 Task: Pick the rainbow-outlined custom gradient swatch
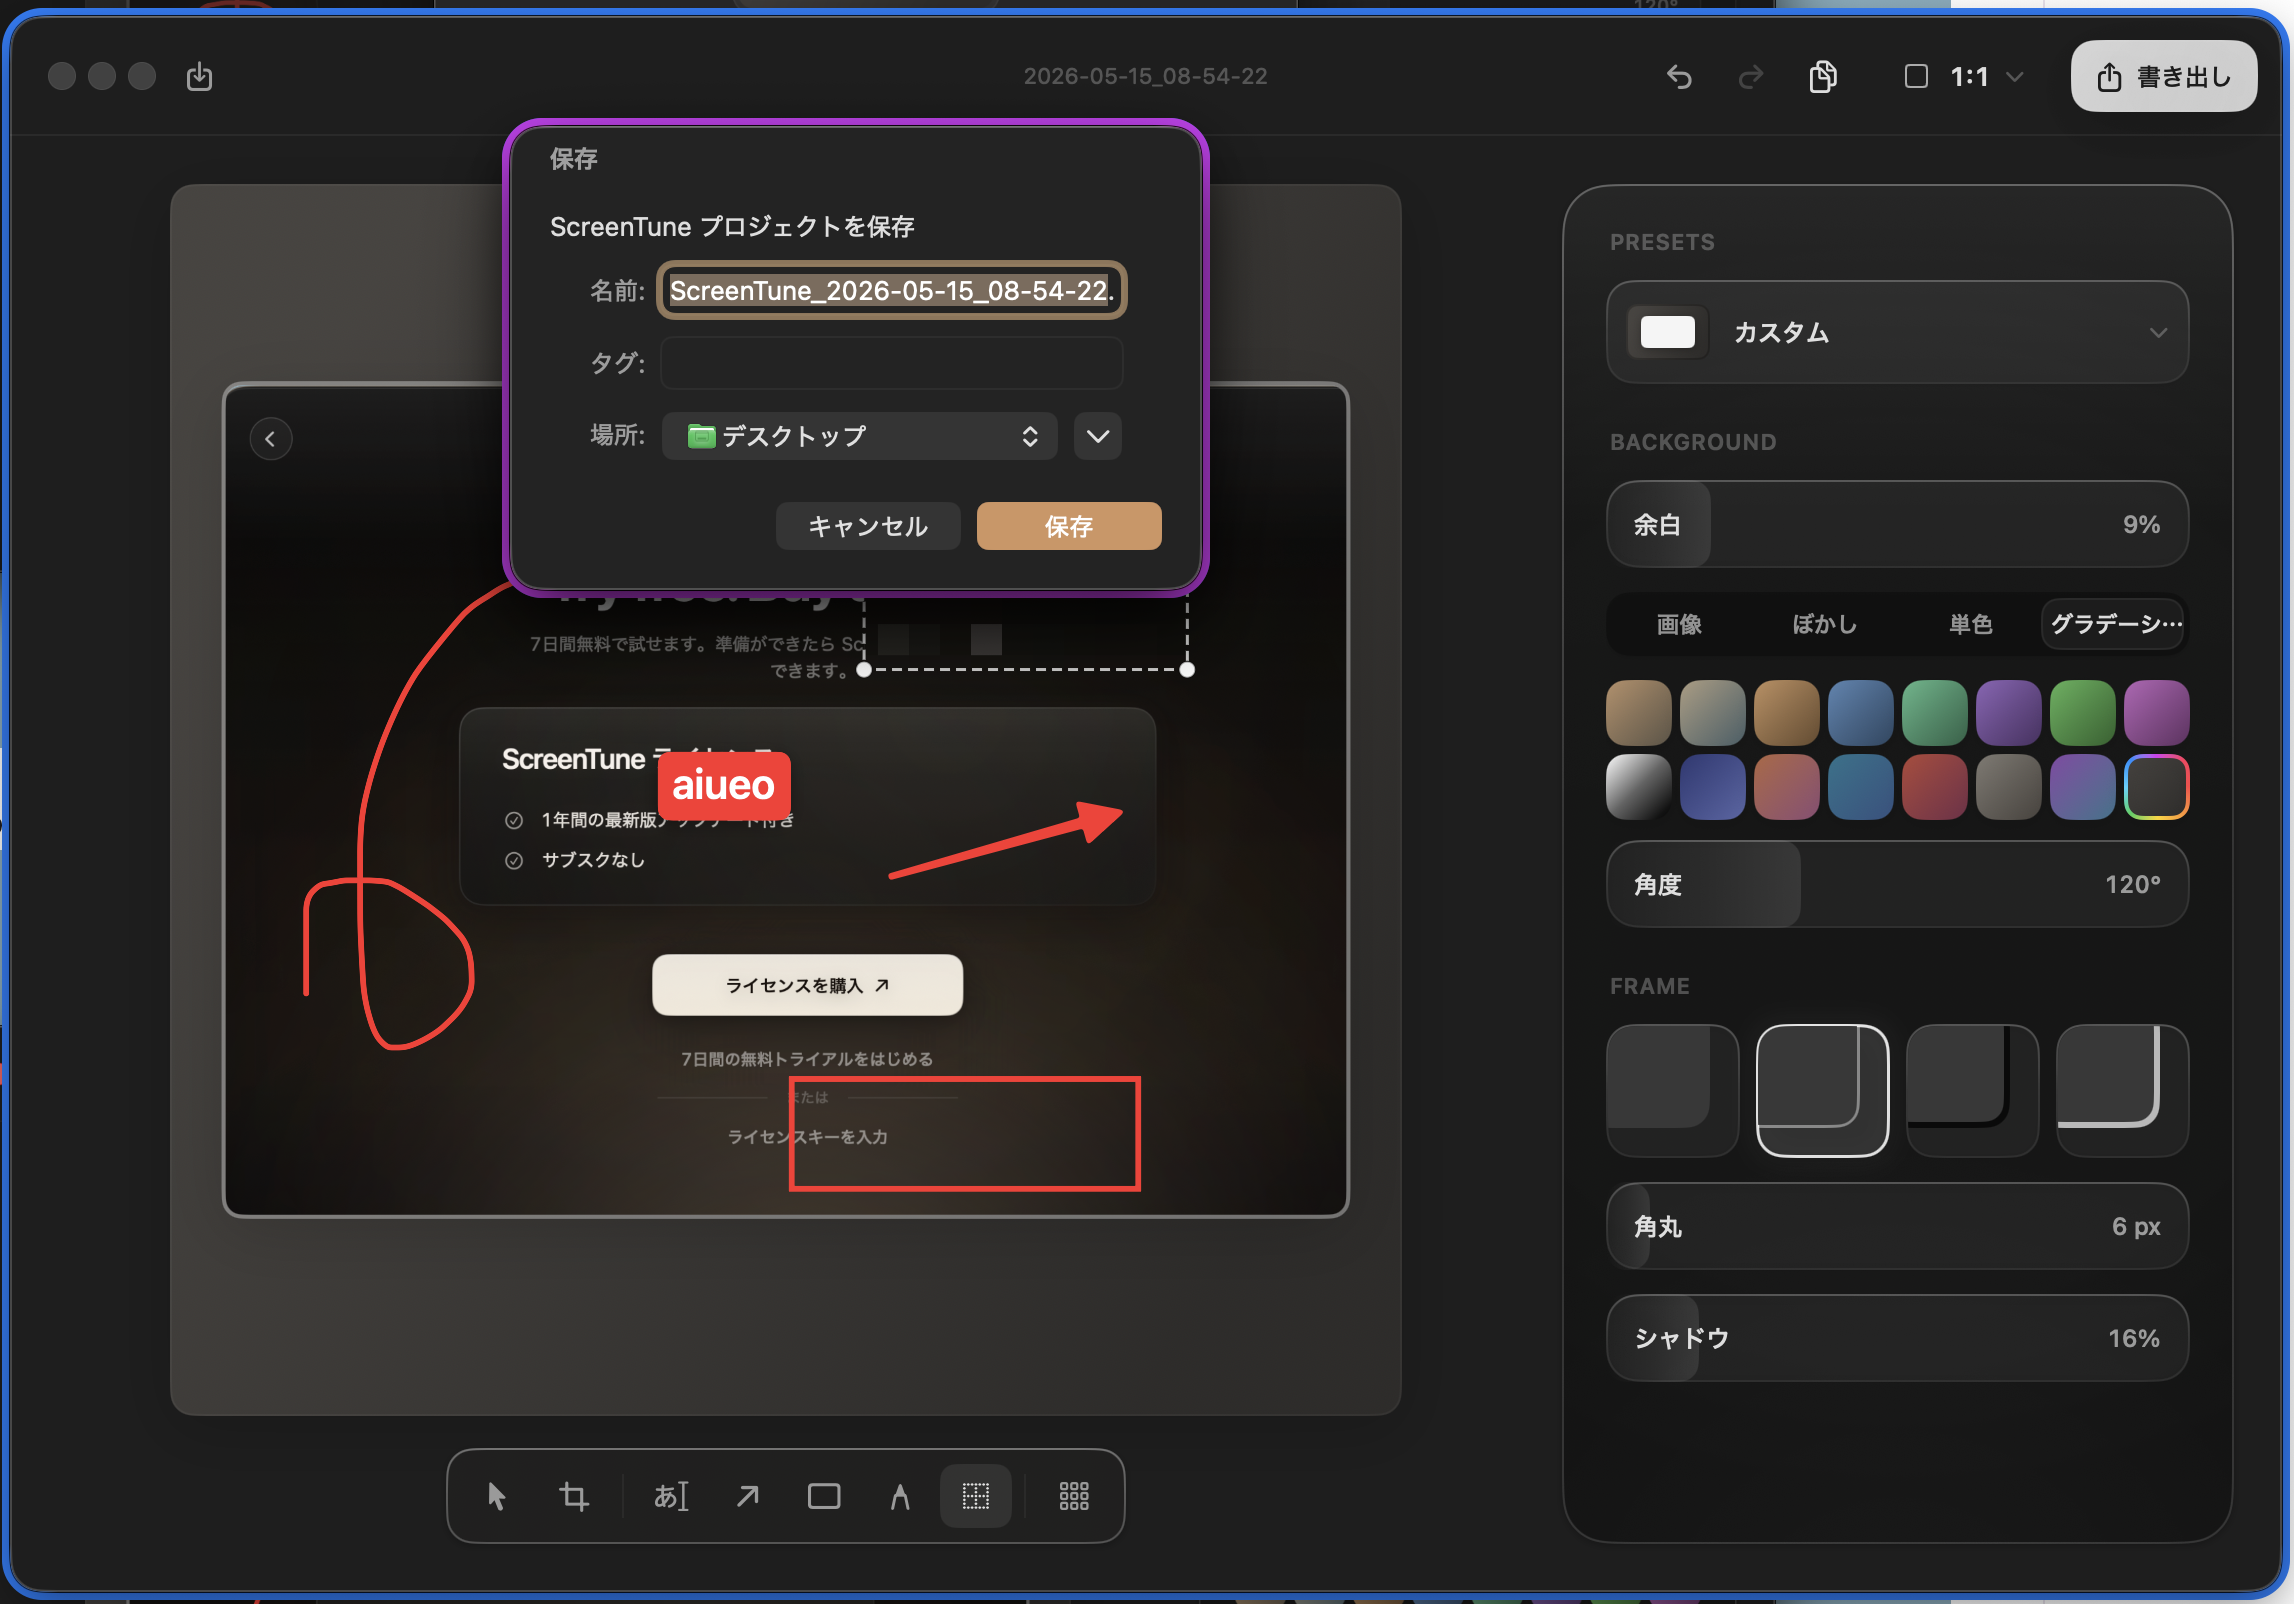2157,787
